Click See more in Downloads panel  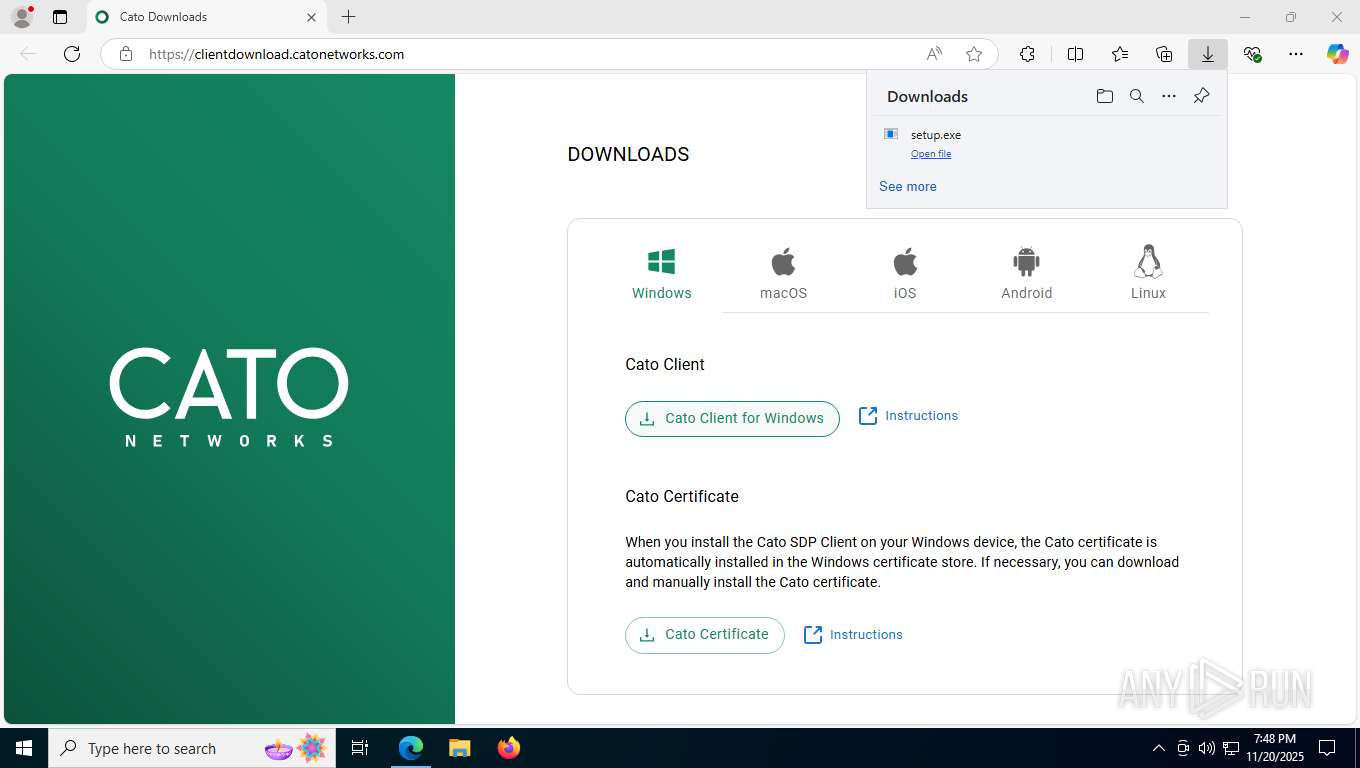point(908,187)
